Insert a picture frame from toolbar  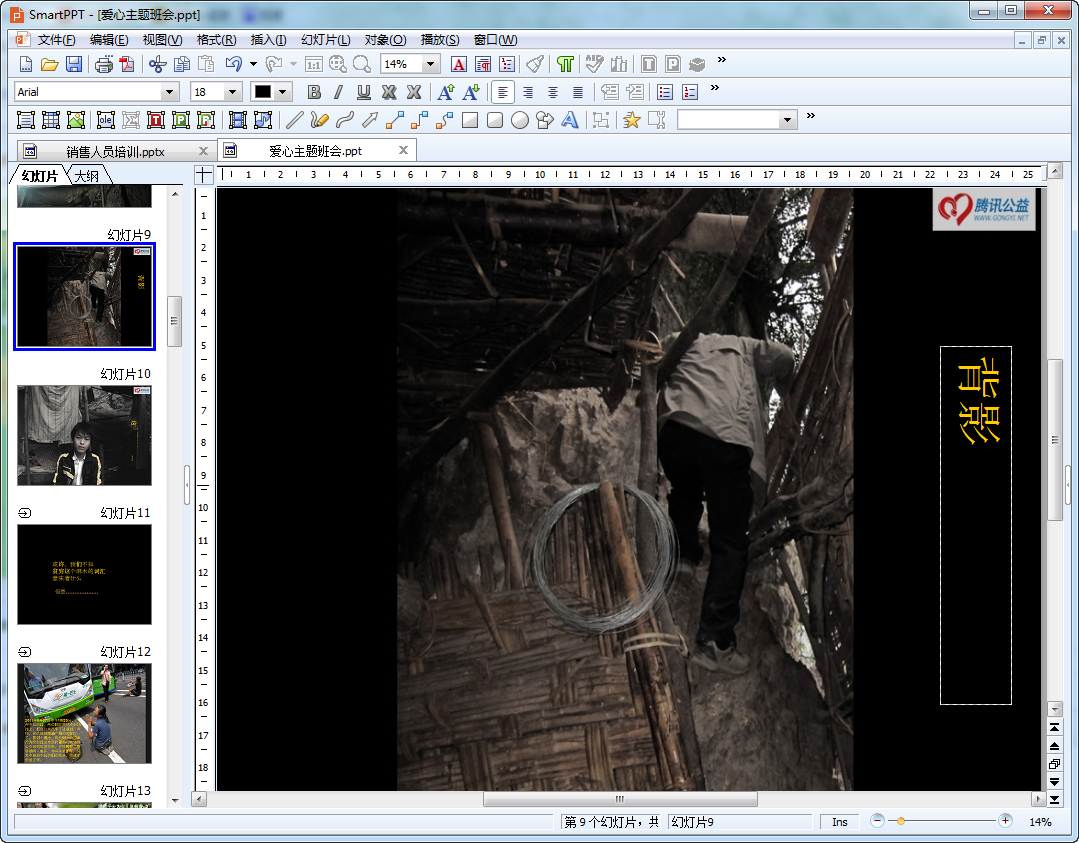pos(76,120)
